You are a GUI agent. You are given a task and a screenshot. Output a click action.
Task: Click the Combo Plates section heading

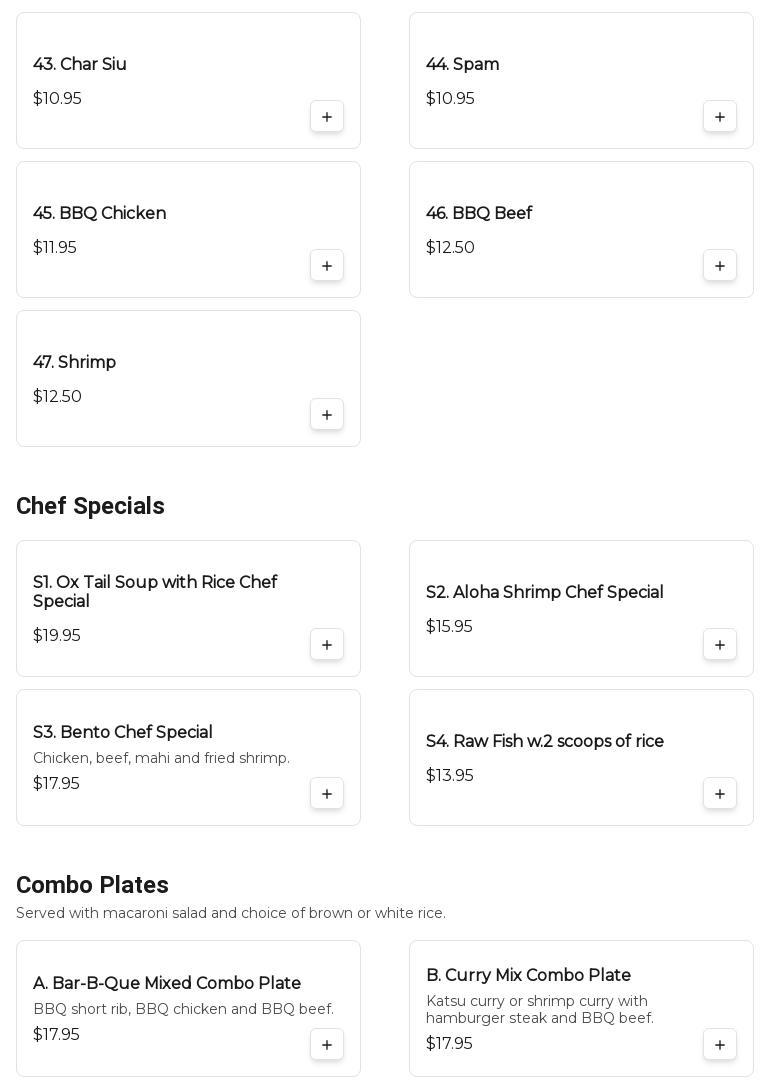(92, 886)
